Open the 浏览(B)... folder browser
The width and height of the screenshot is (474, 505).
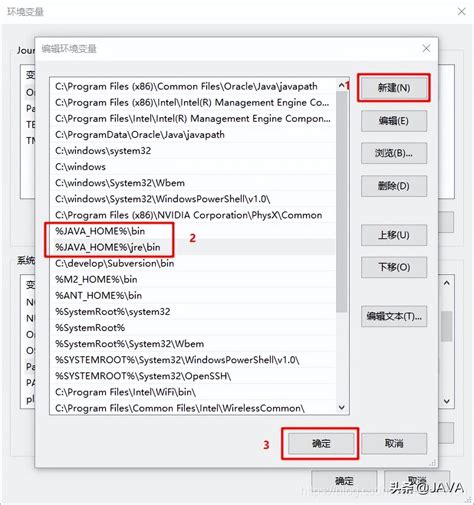(x=394, y=153)
